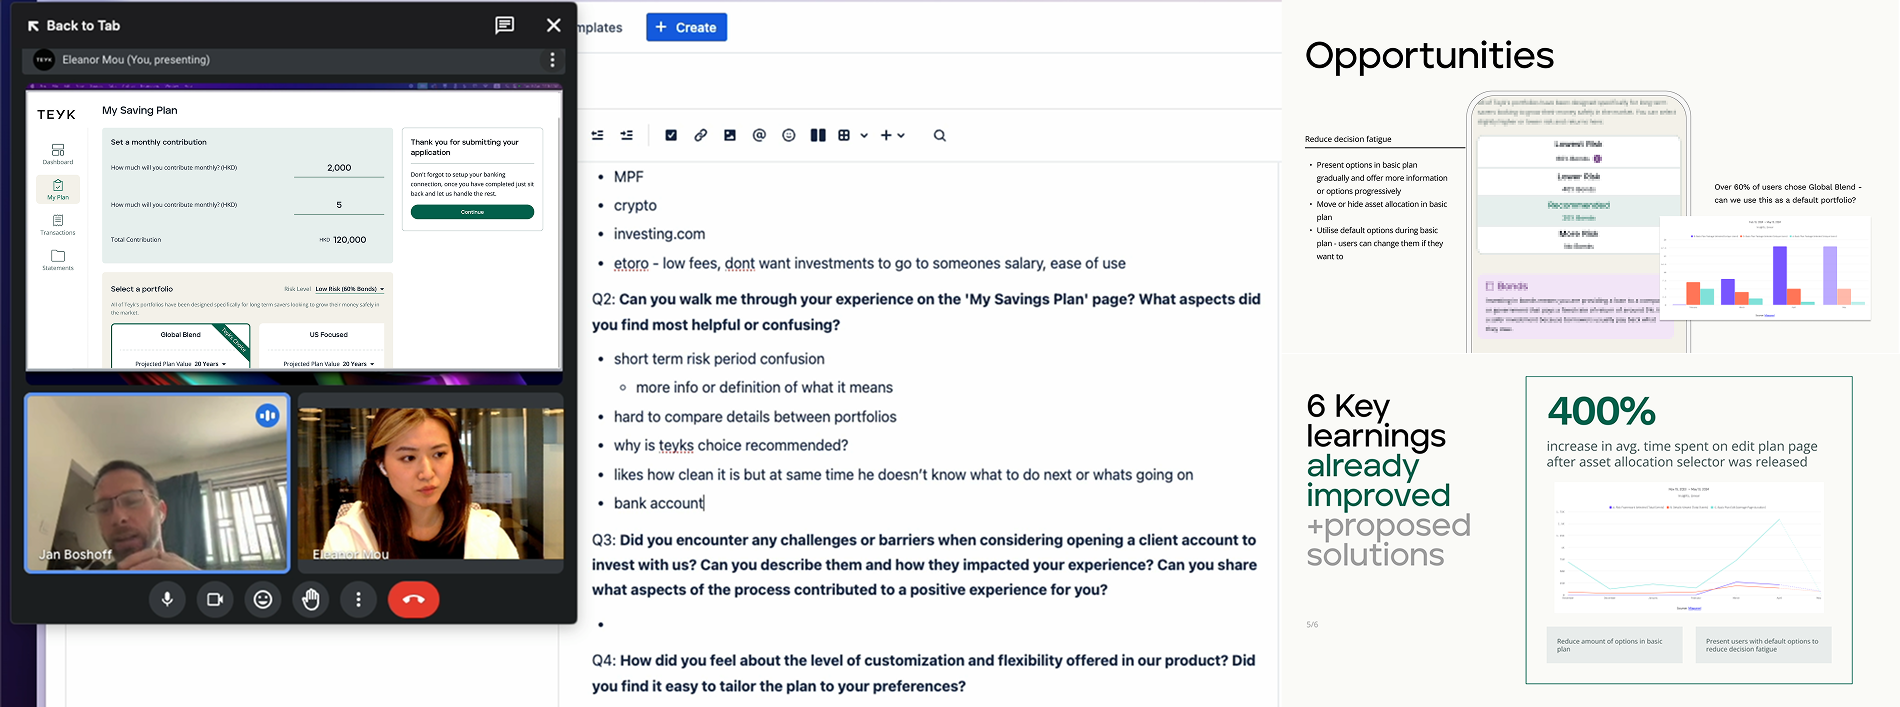Expand the plus insert-more dropdown arrow
The width and height of the screenshot is (1900, 707).
[901, 135]
